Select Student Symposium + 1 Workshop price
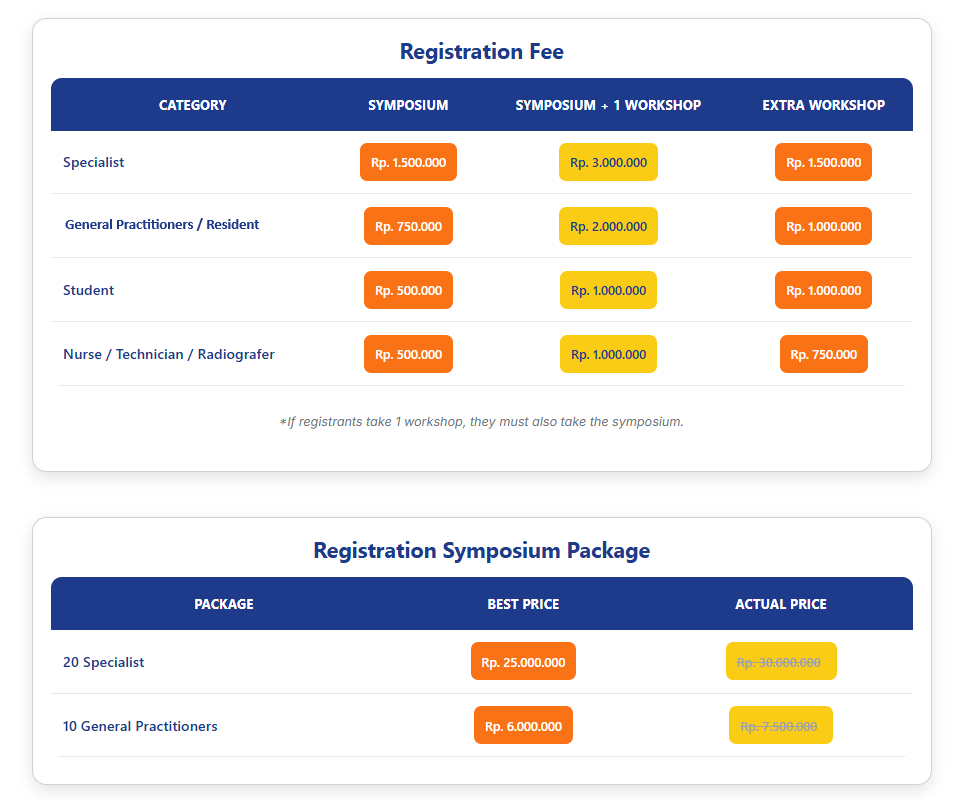 (x=608, y=290)
